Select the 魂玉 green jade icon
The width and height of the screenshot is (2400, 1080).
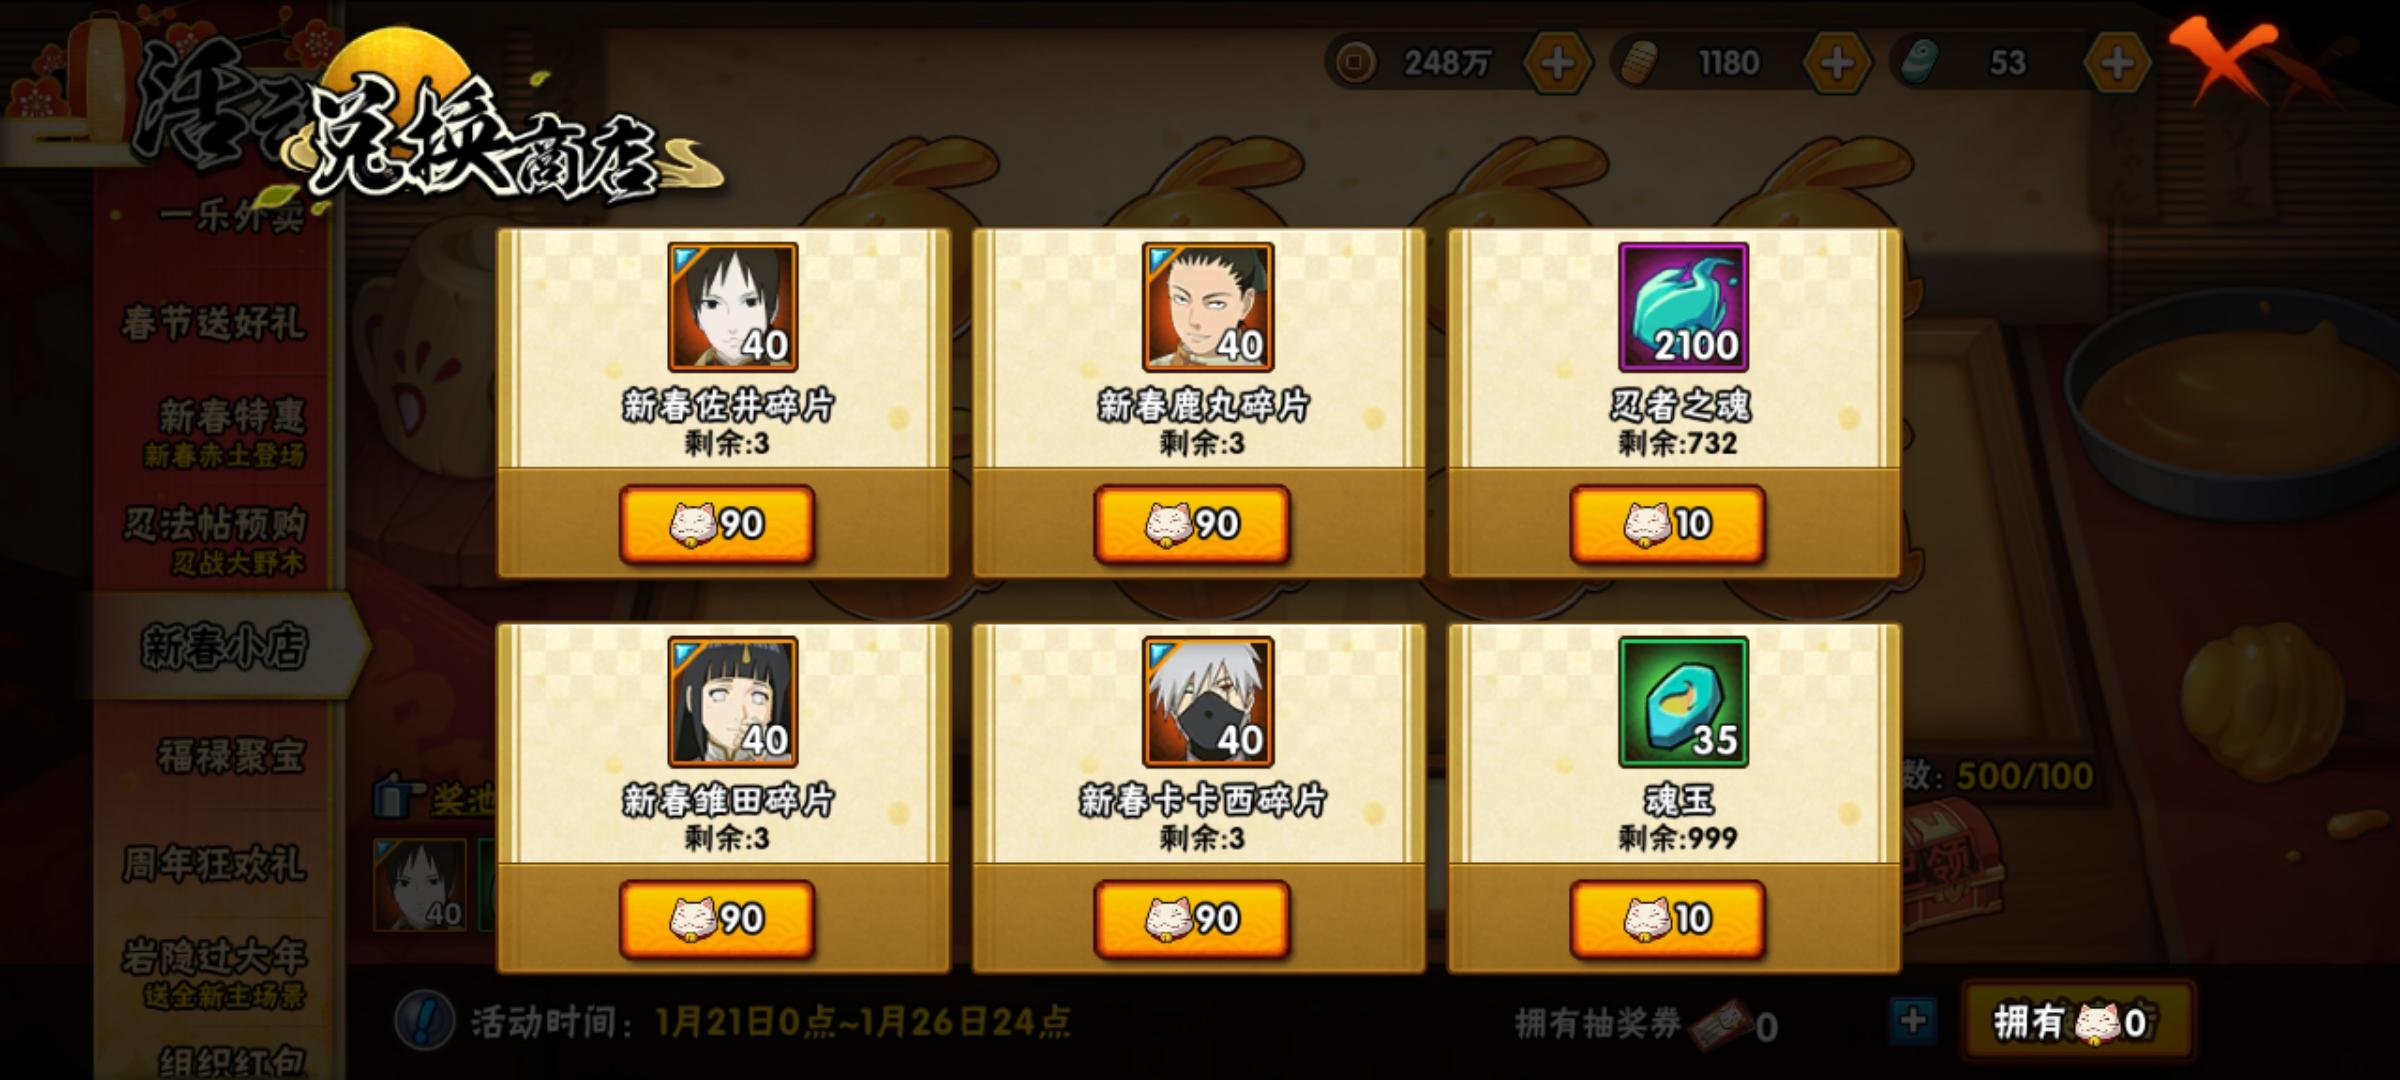coord(1684,702)
